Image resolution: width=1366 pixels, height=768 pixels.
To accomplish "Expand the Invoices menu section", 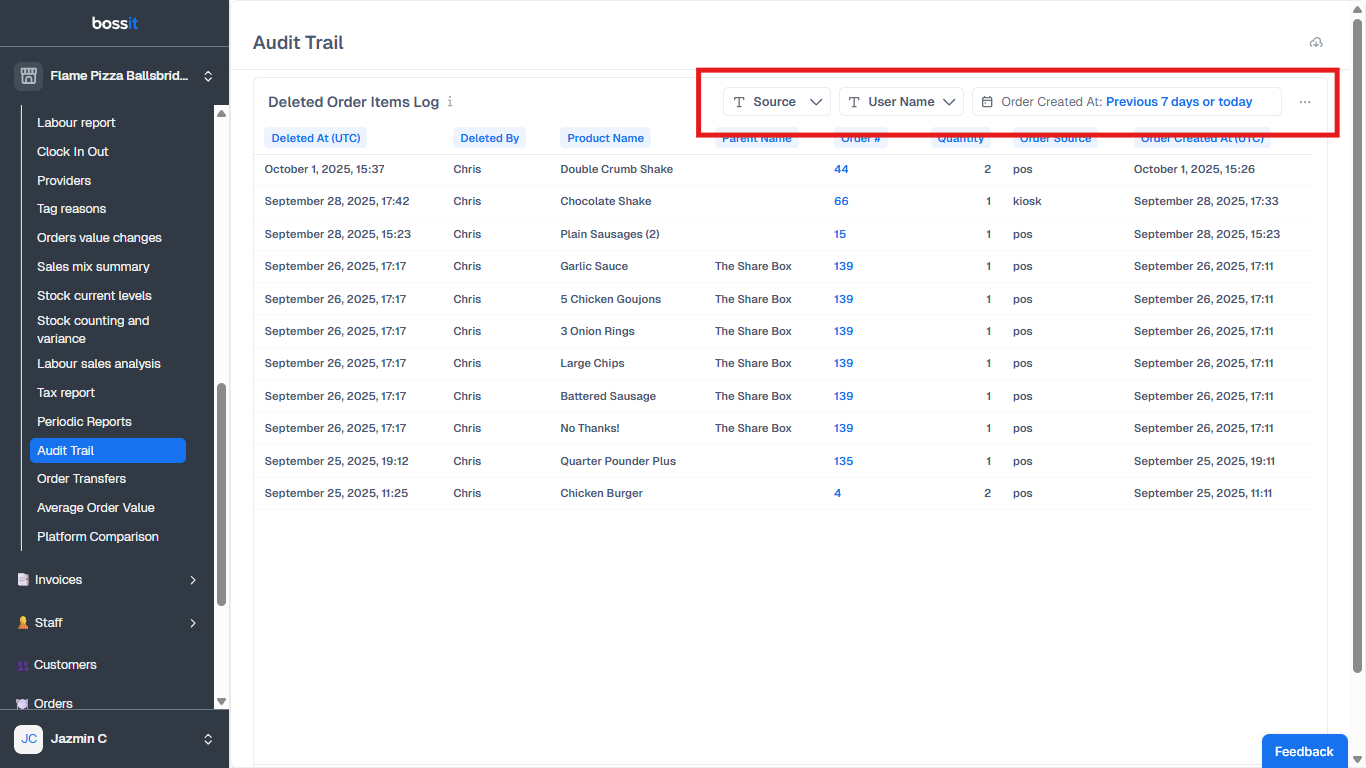I will point(193,580).
